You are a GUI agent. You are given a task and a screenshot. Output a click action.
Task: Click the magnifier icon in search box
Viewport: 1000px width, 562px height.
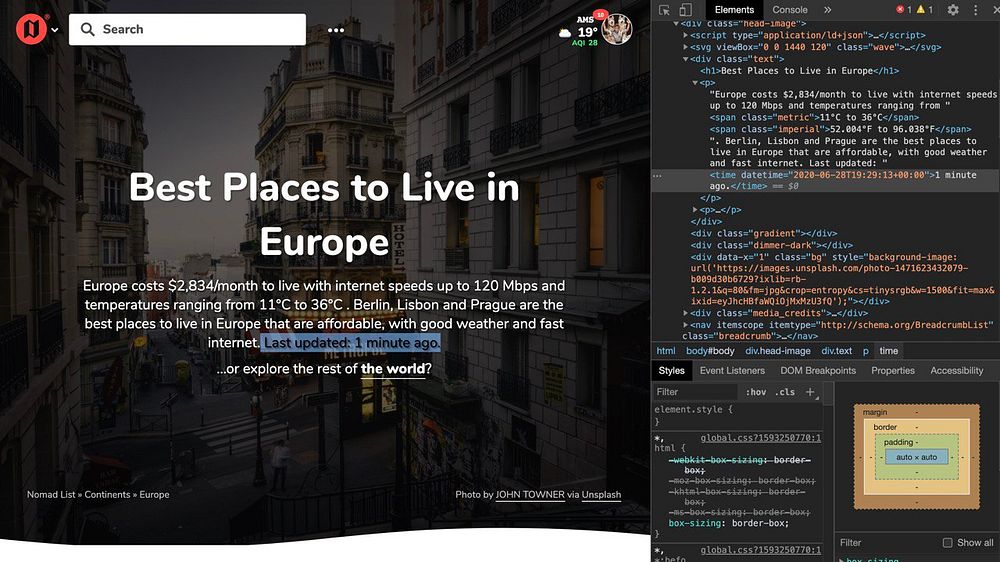(88, 29)
